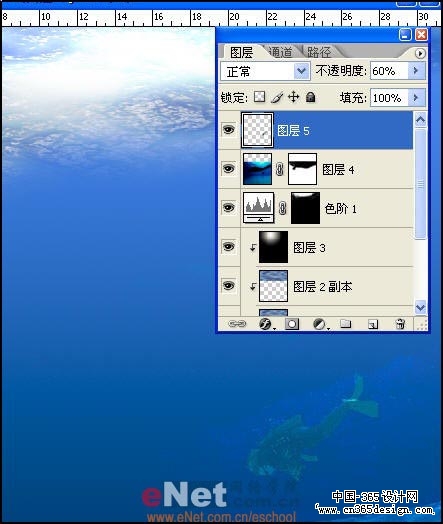Open the add layer style menu

click(266, 323)
